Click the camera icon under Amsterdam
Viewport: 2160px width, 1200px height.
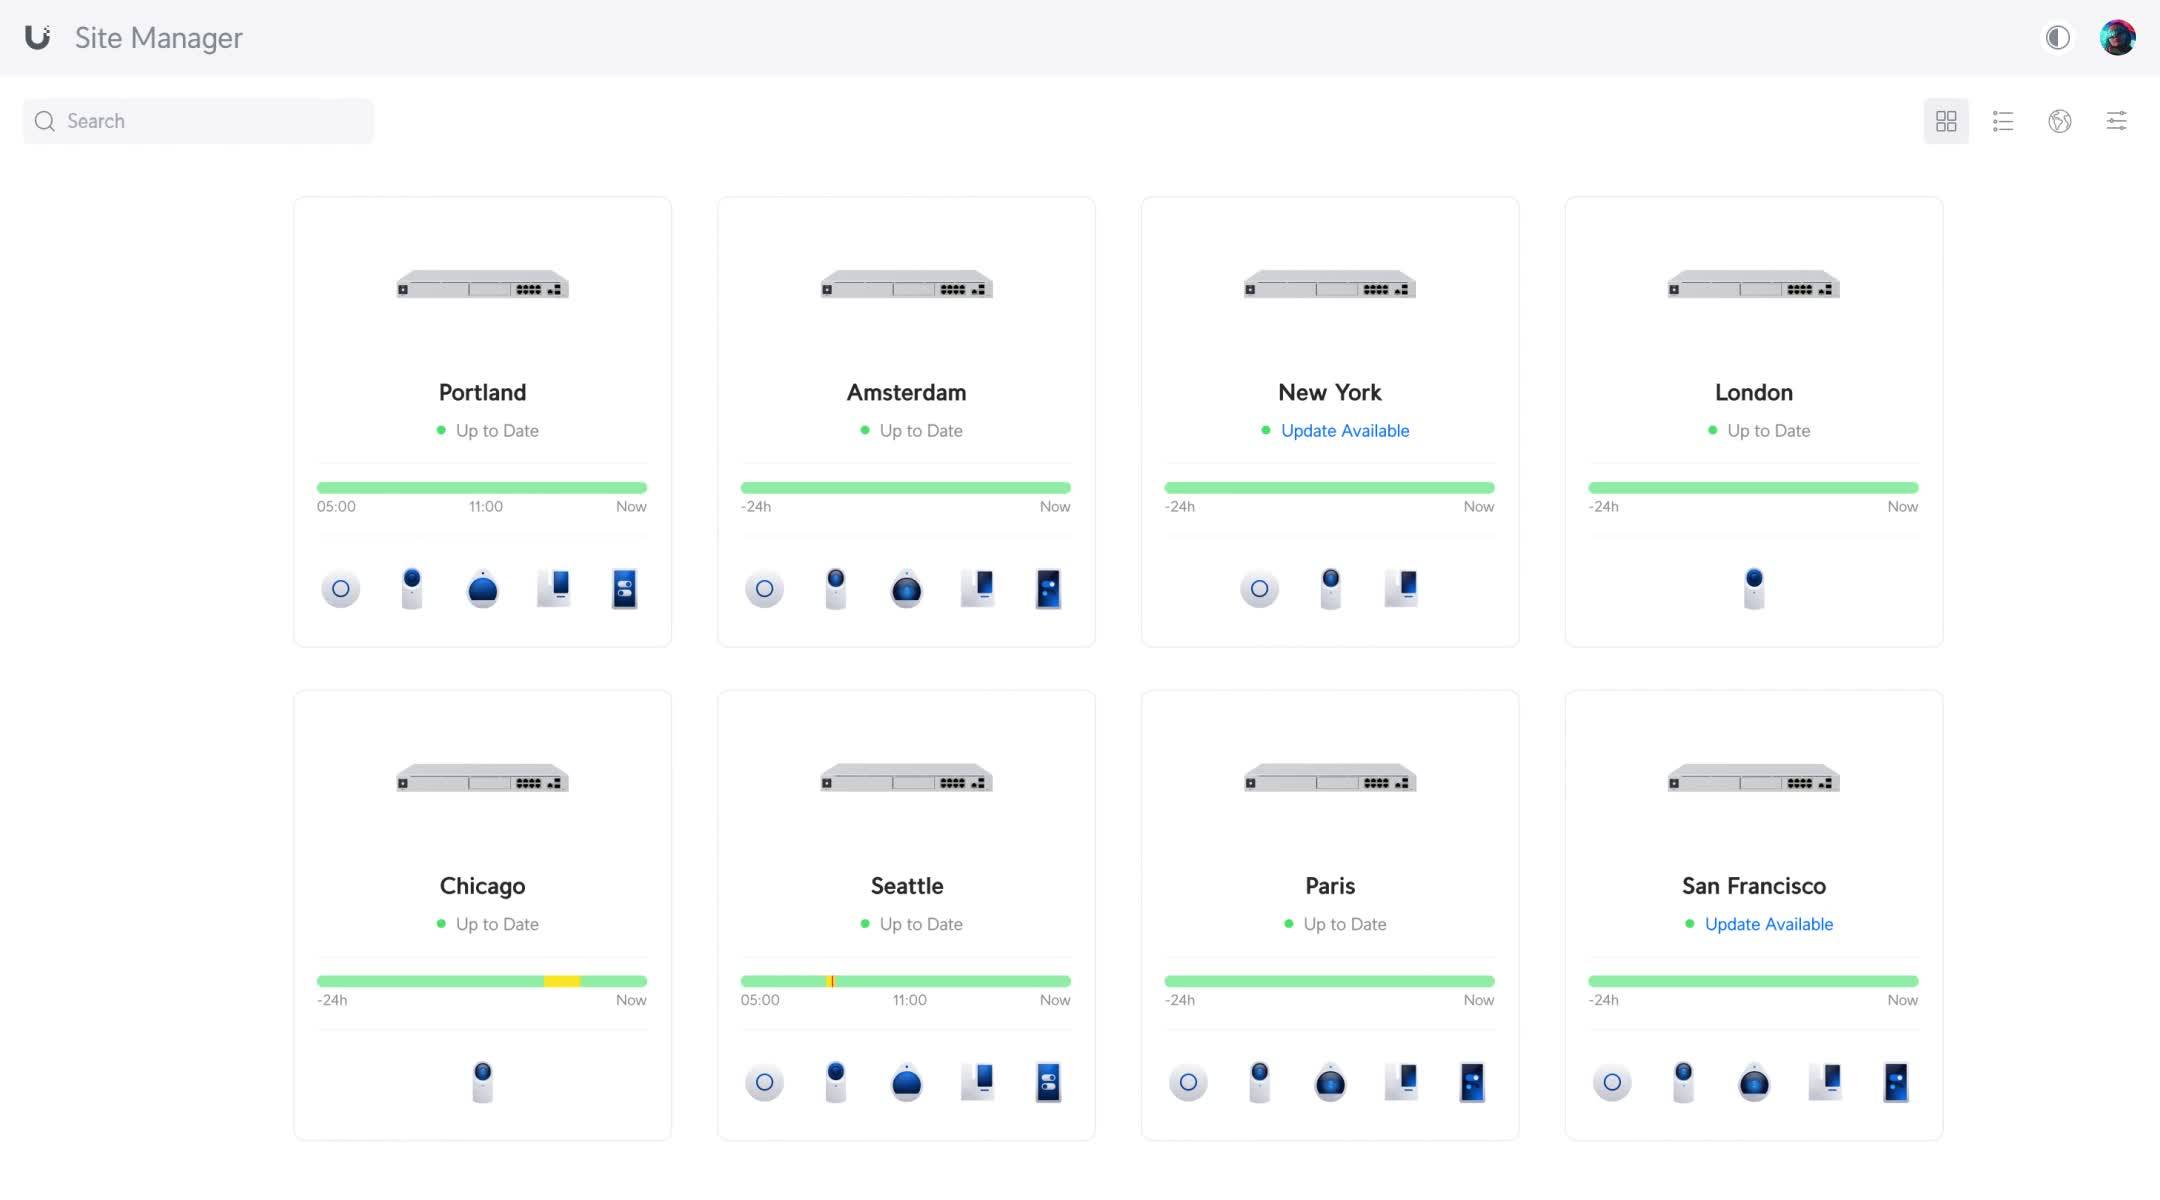pyautogui.click(x=836, y=588)
